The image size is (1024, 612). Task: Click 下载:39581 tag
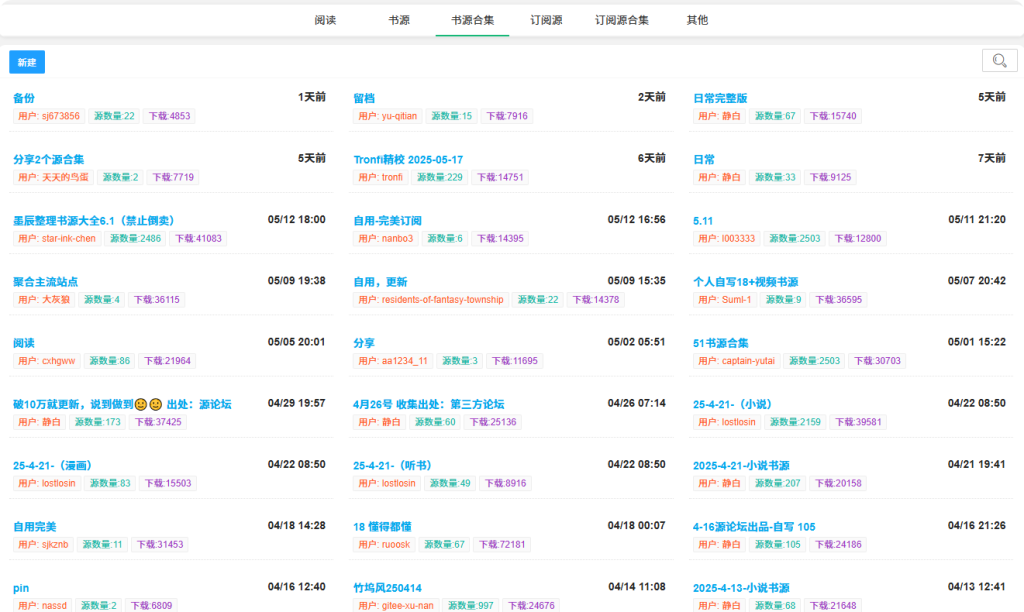click(x=859, y=422)
